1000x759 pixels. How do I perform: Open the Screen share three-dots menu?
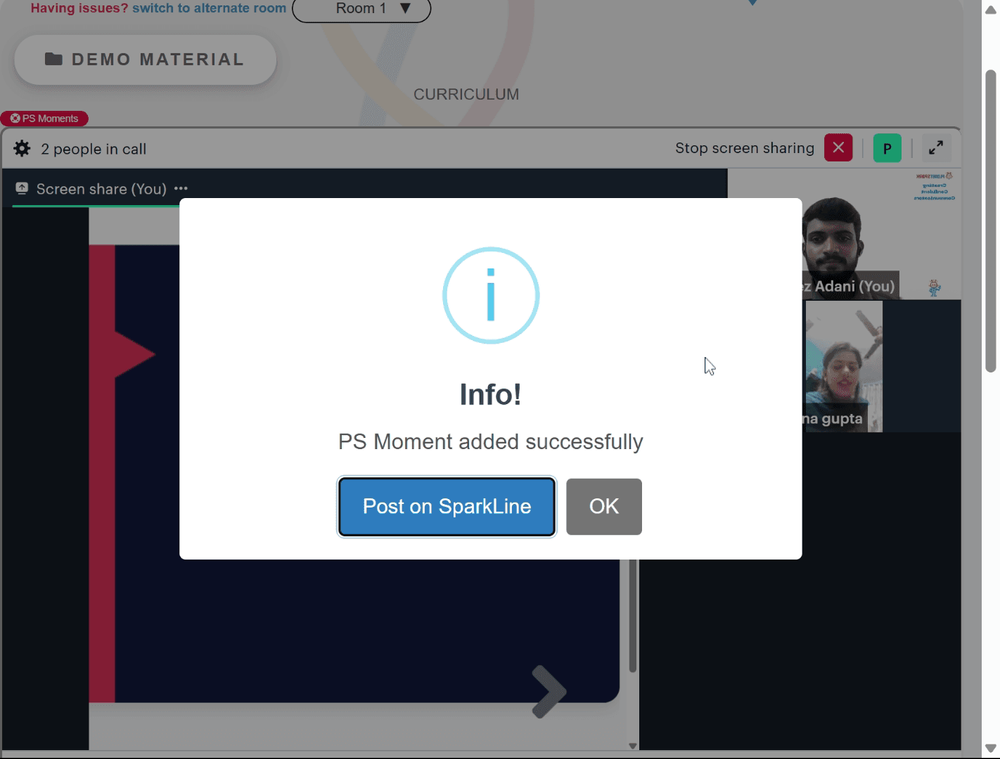coord(181,189)
